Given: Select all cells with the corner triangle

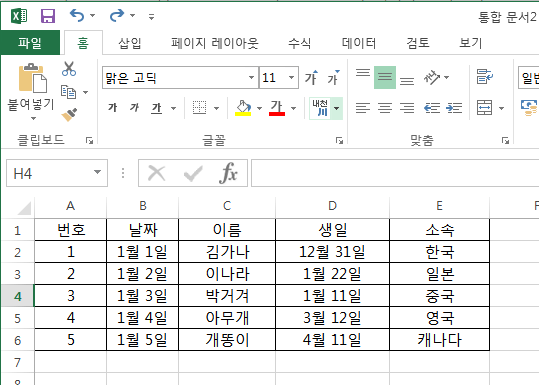Looking at the screenshot, I should coord(24,208).
